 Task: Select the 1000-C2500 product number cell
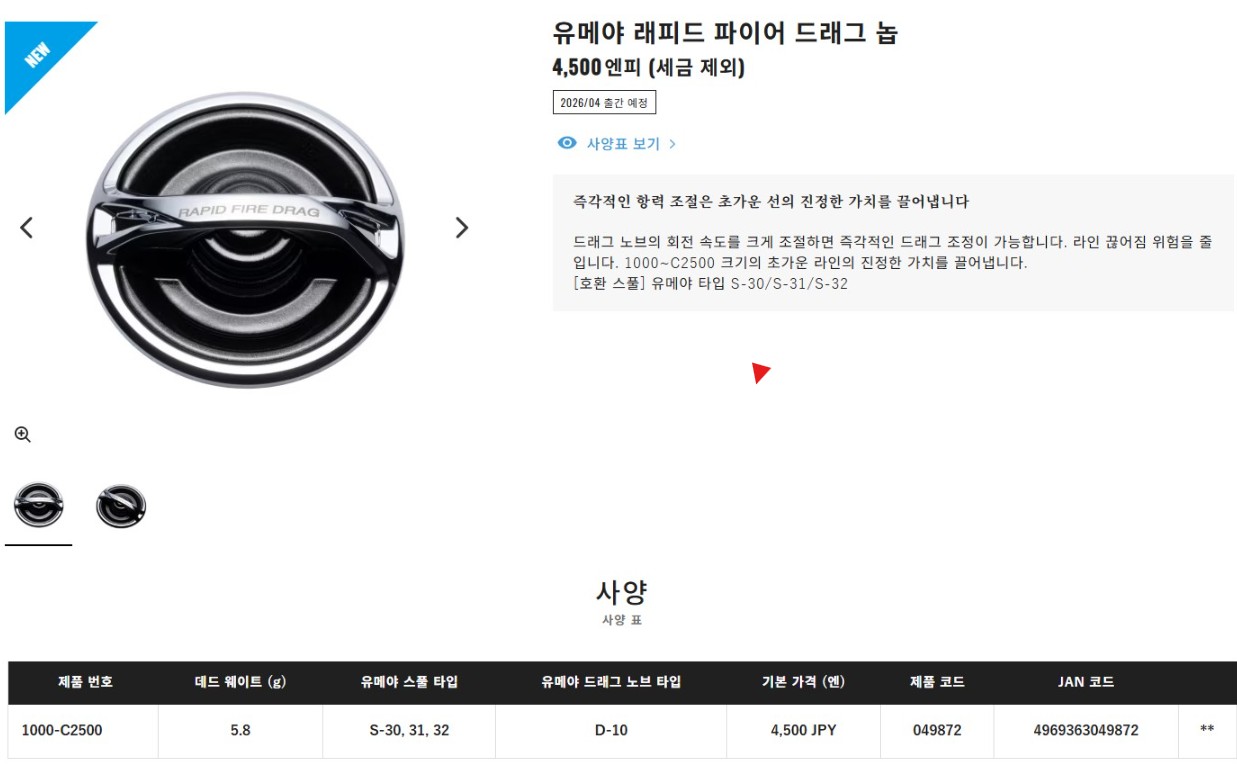62,730
